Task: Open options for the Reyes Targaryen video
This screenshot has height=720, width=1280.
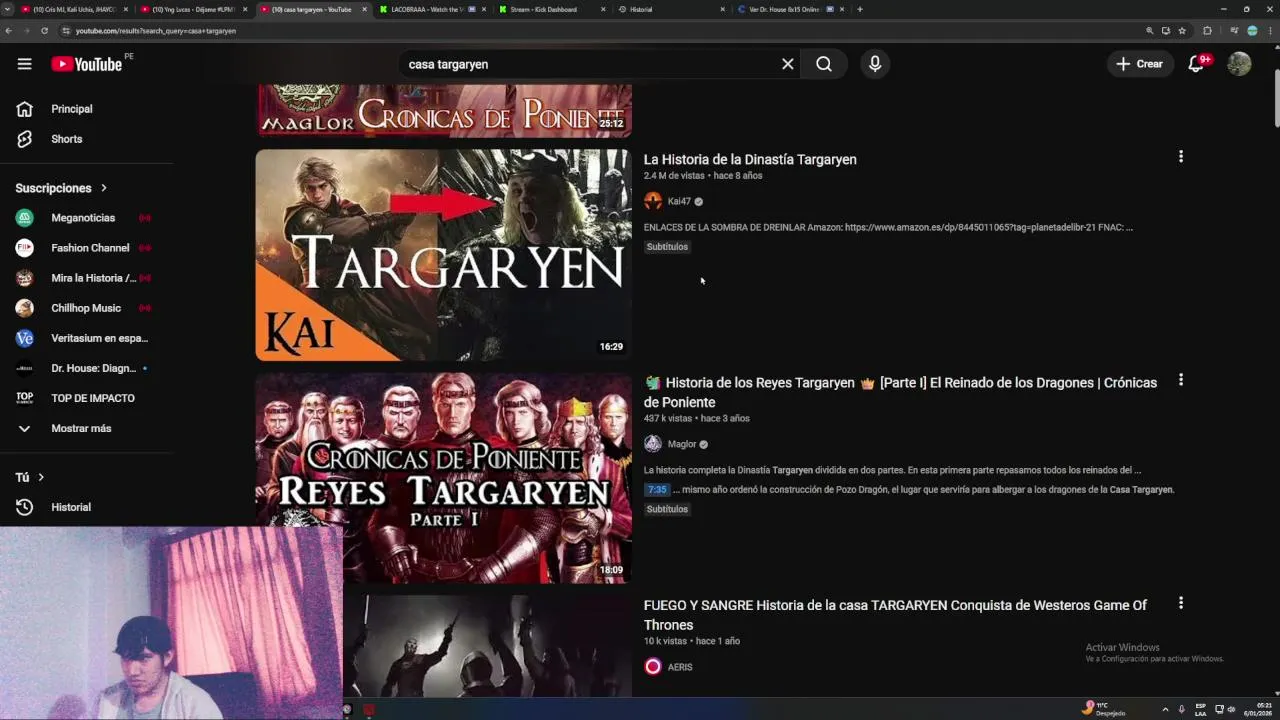Action: 1181,380
